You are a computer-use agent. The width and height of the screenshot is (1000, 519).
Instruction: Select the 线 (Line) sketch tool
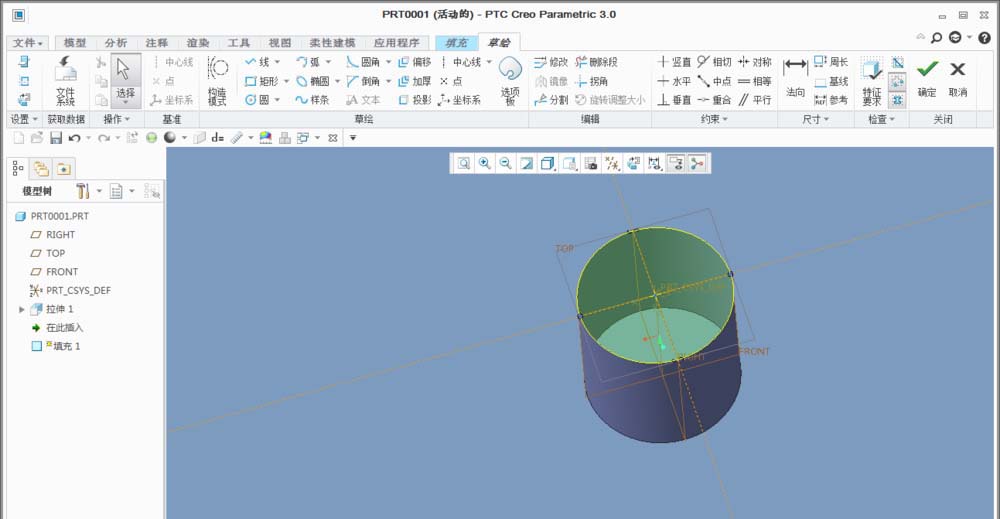258,62
